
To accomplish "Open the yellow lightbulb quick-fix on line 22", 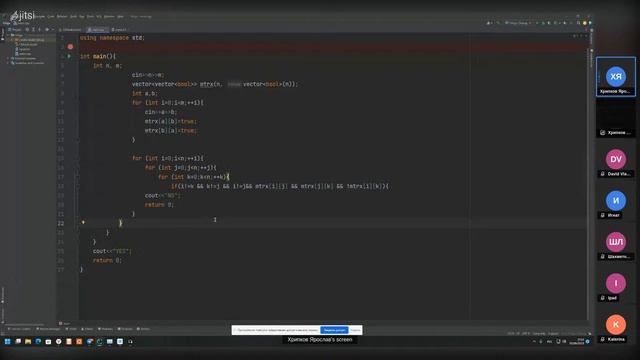I will 83,222.
